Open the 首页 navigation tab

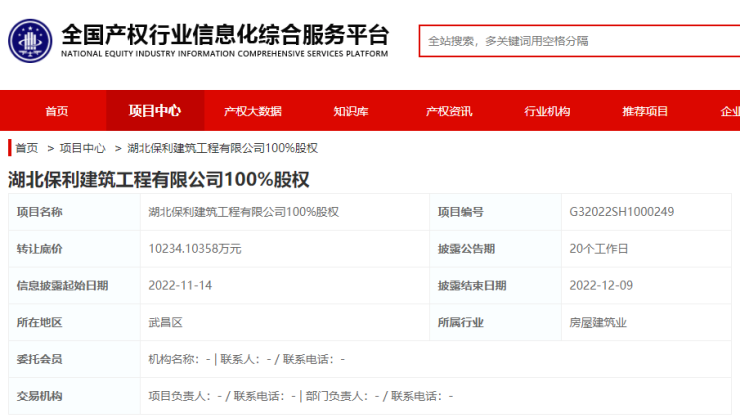click(x=57, y=111)
